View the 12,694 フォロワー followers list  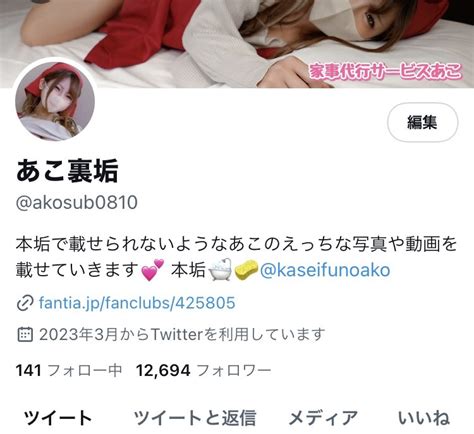click(203, 370)
